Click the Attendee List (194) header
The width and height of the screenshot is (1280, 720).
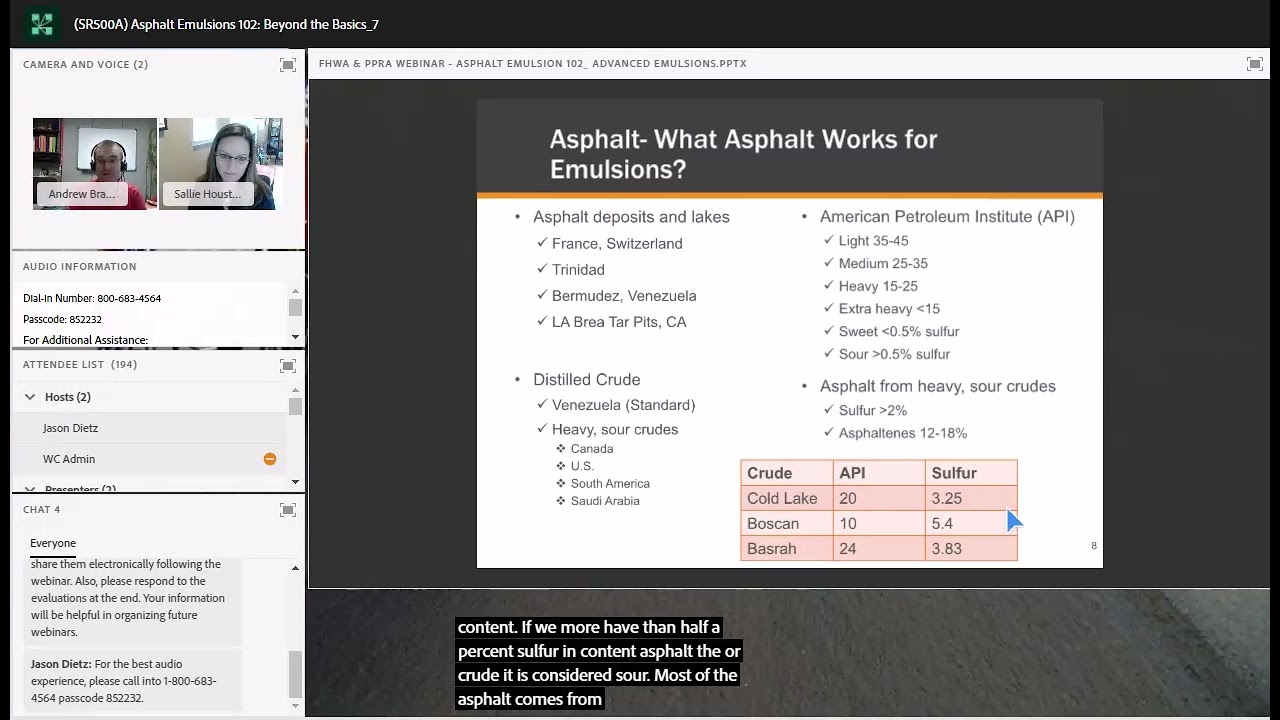coord(80,365)
